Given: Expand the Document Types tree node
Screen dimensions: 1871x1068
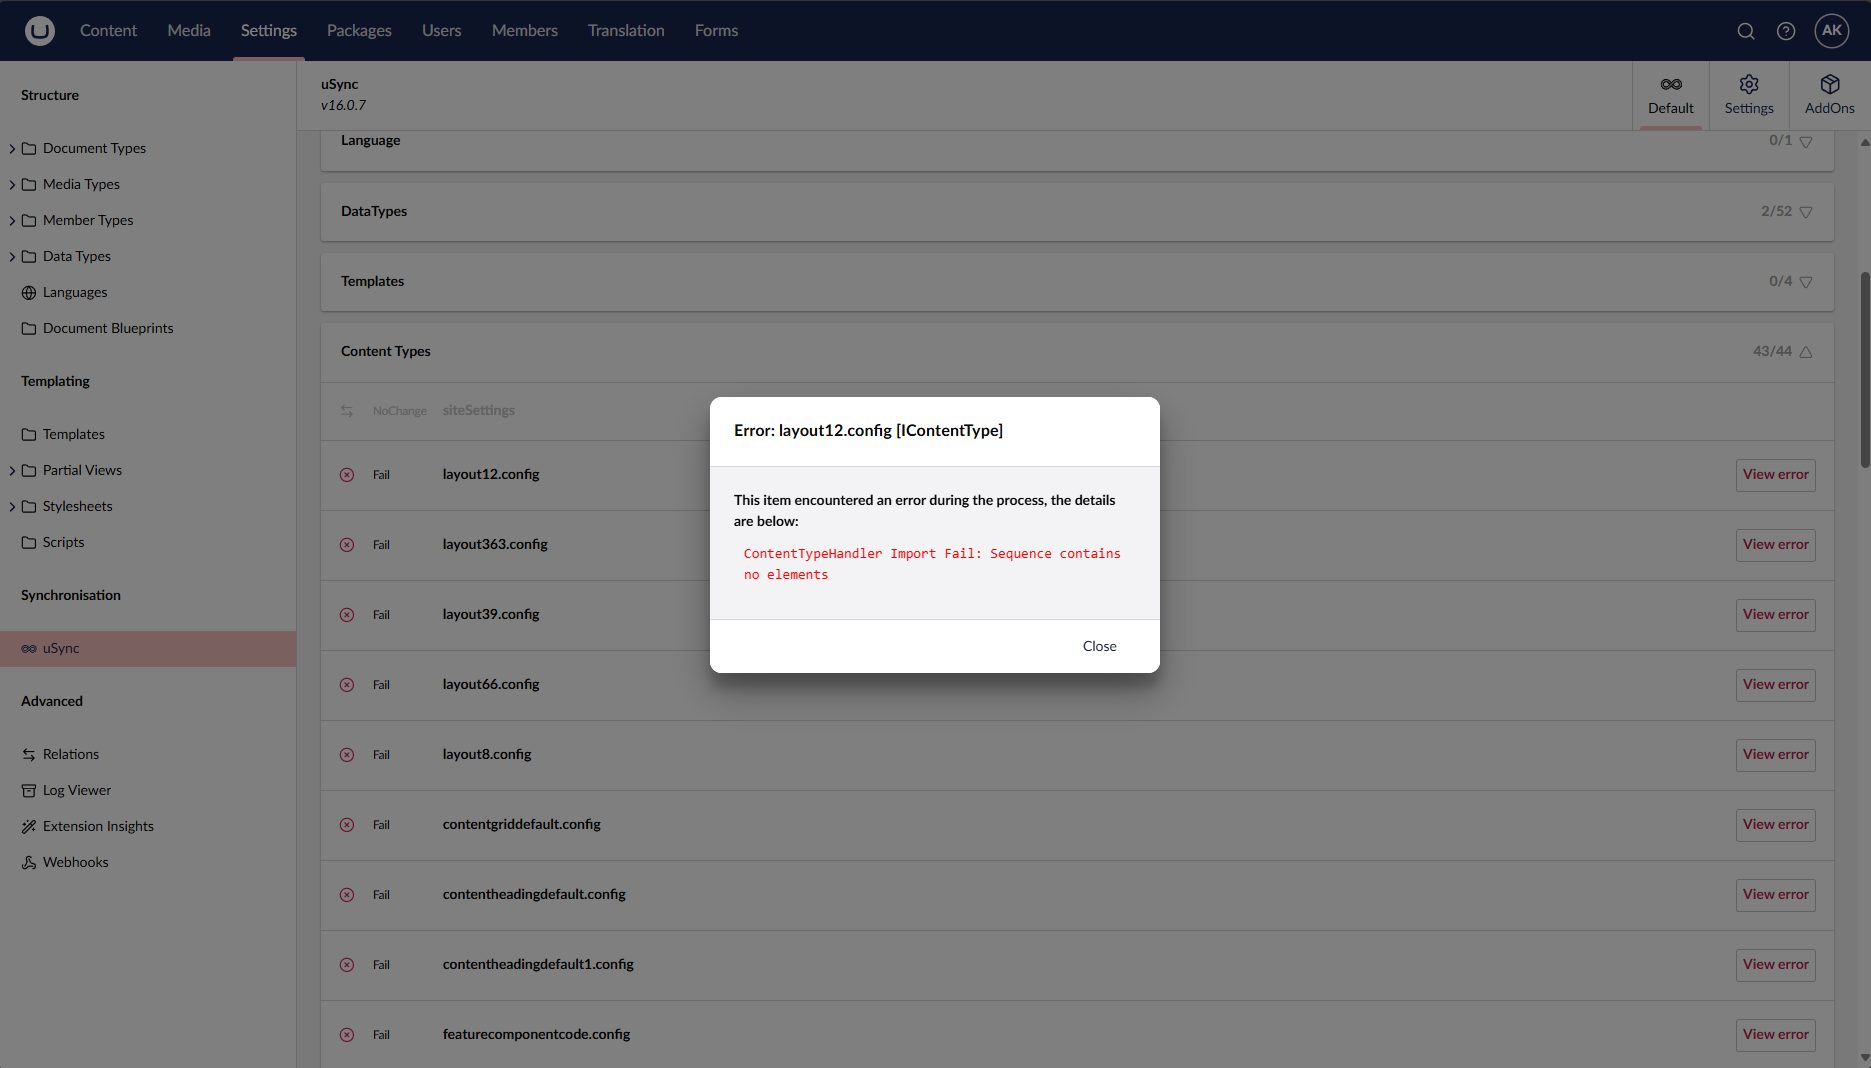Looking at the screenshot, I should point(12,149).
